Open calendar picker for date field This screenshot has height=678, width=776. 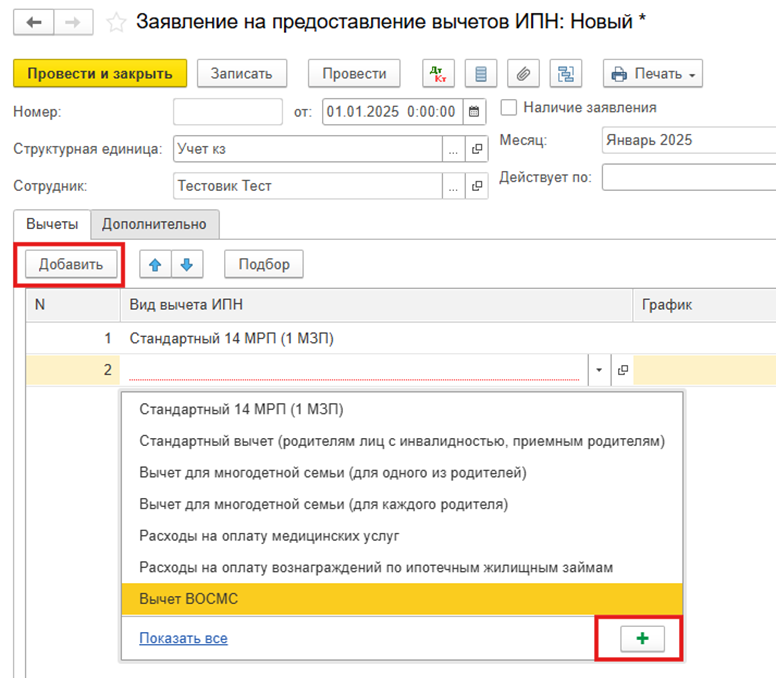pos(474,111)
